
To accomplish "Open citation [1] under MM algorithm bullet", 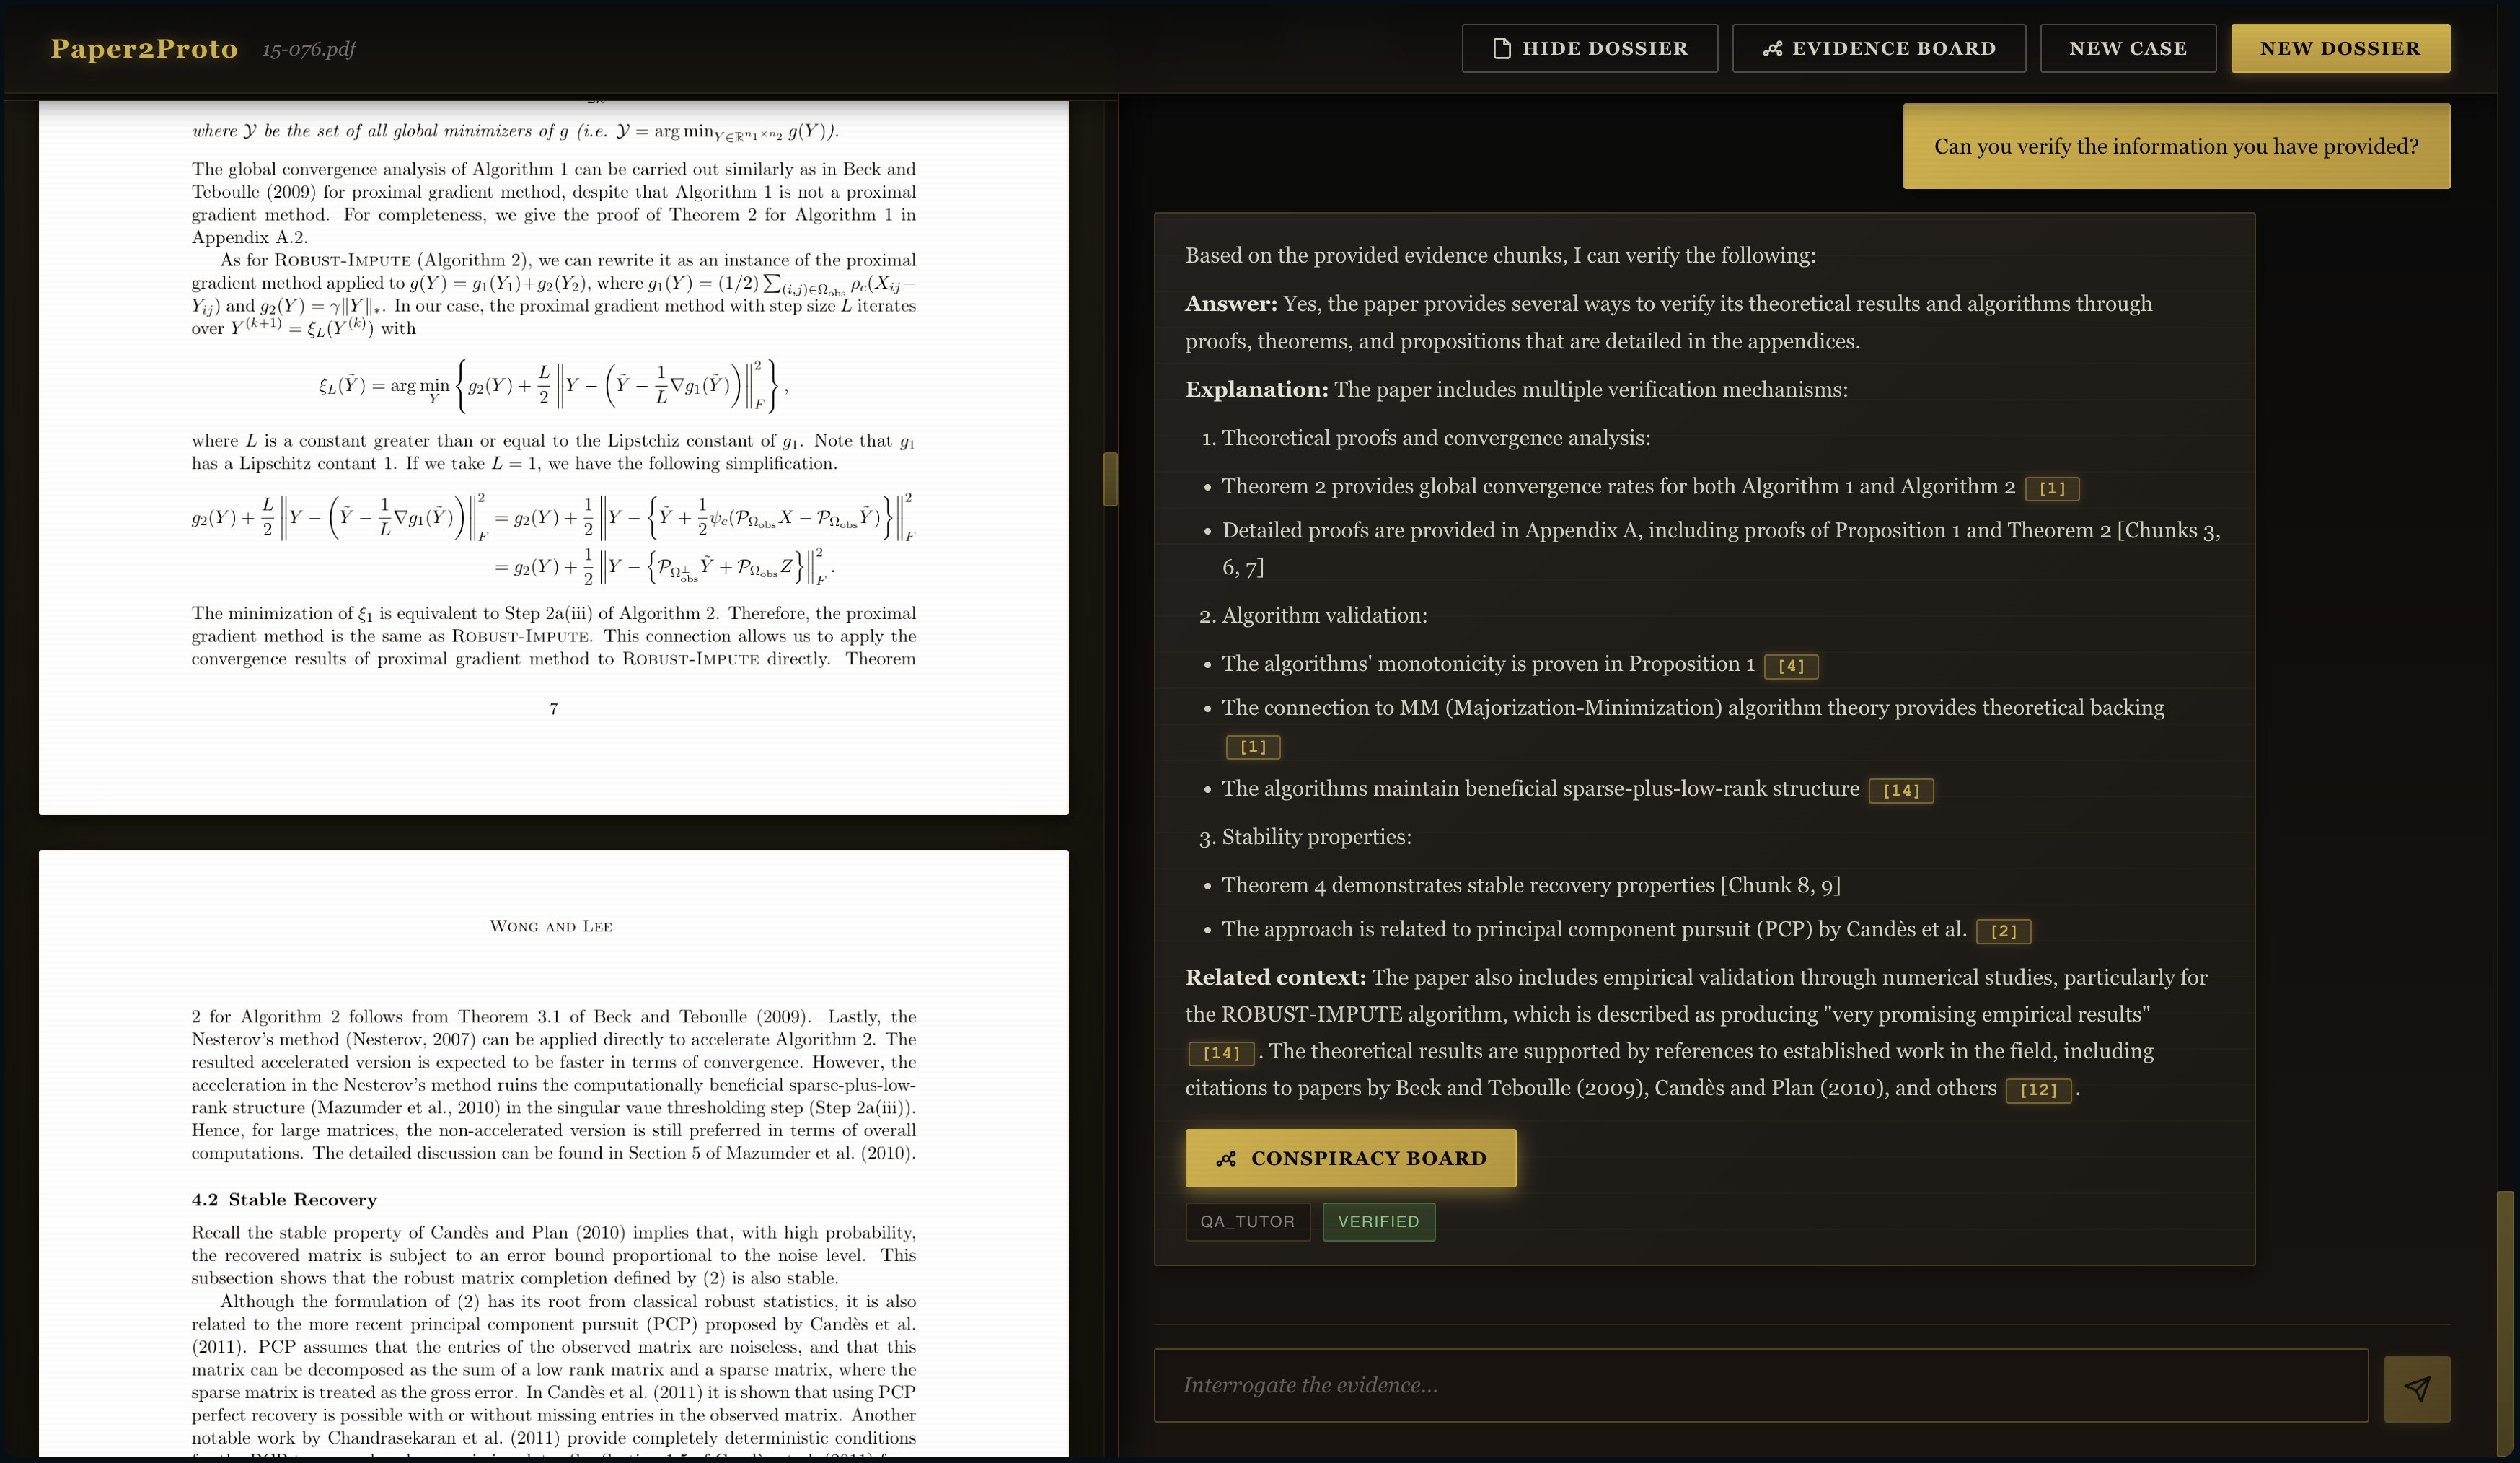I will [x=1252, y=747].
